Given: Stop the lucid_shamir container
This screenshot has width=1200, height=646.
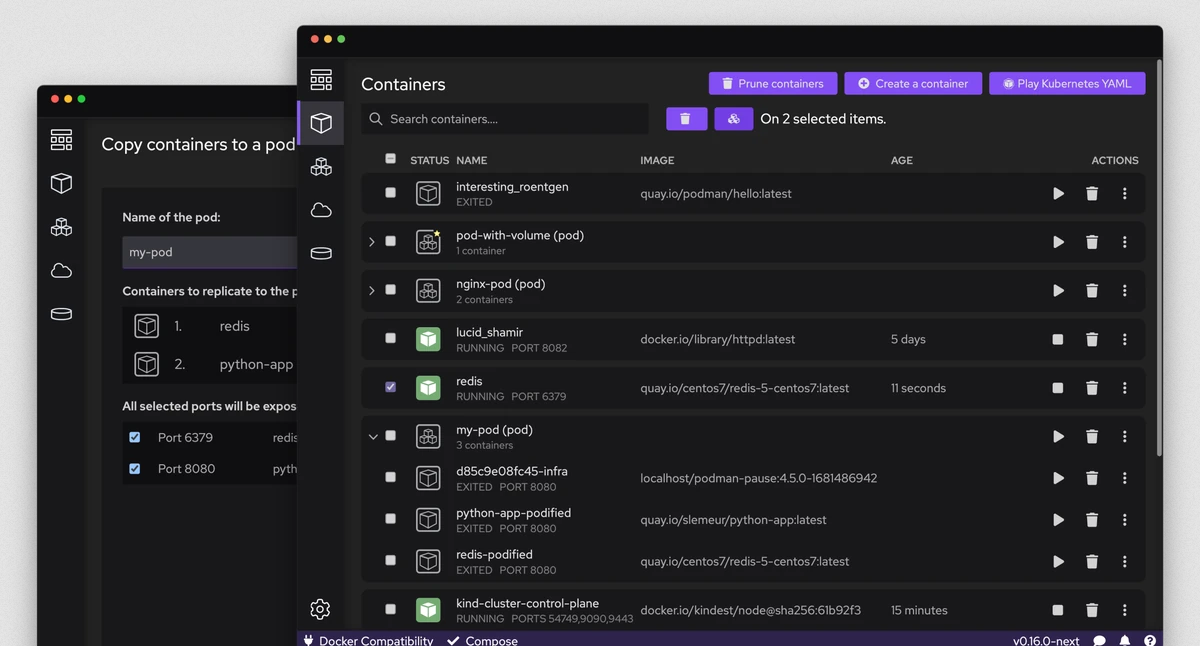Looking at the screenshot, I should tap(1058, 340).
